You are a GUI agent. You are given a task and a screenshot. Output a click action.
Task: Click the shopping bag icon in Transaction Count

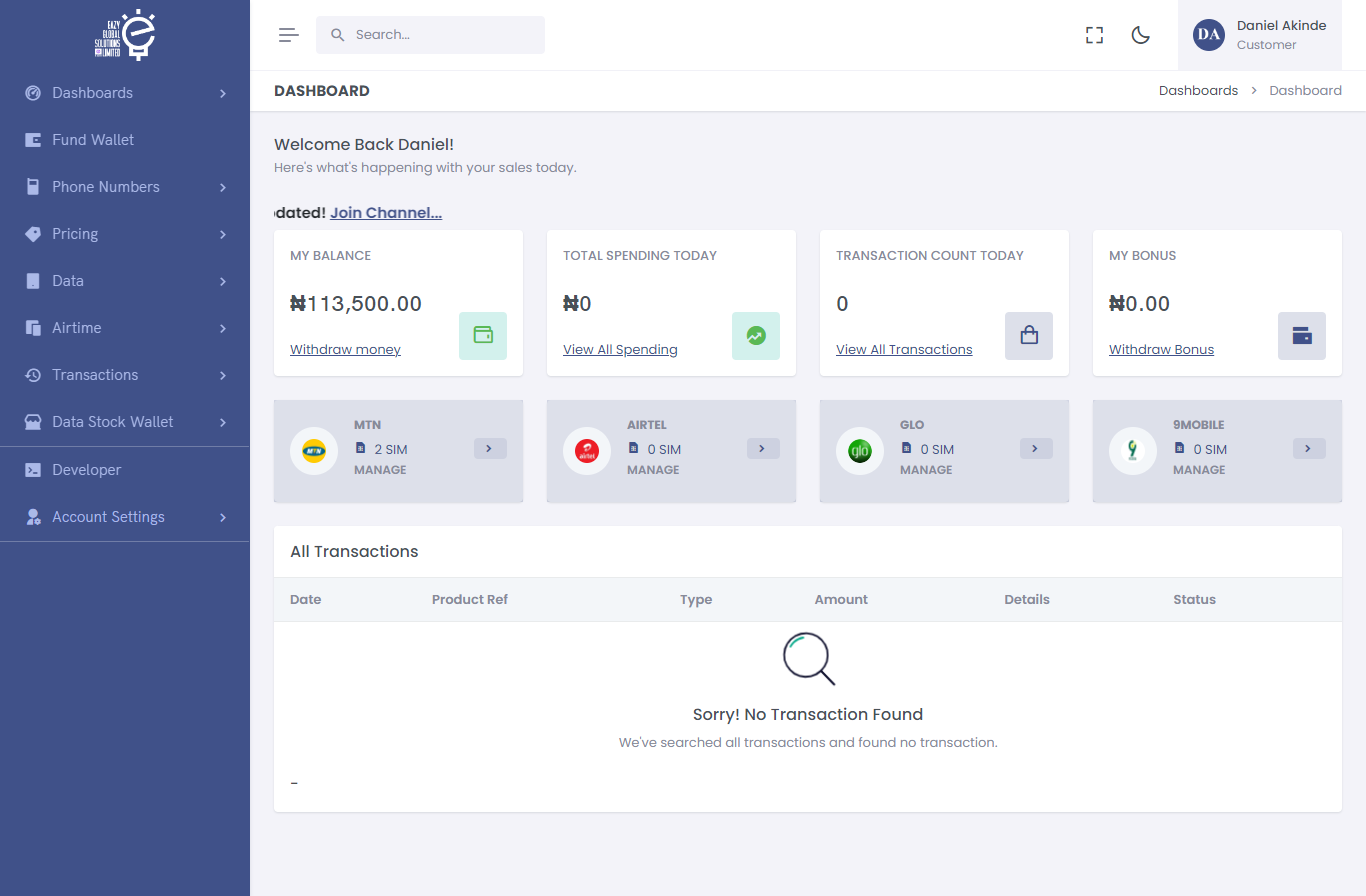(x=1029, y=335)
